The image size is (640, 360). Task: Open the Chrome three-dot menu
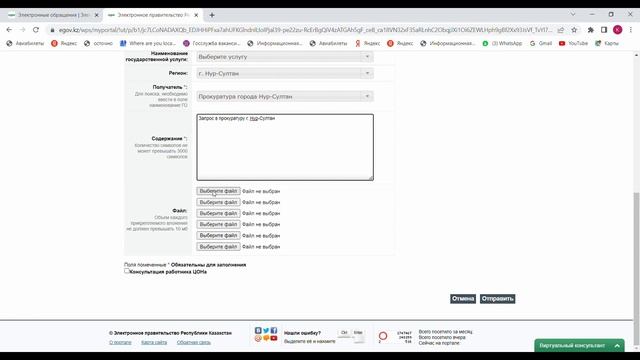[631, 30]
